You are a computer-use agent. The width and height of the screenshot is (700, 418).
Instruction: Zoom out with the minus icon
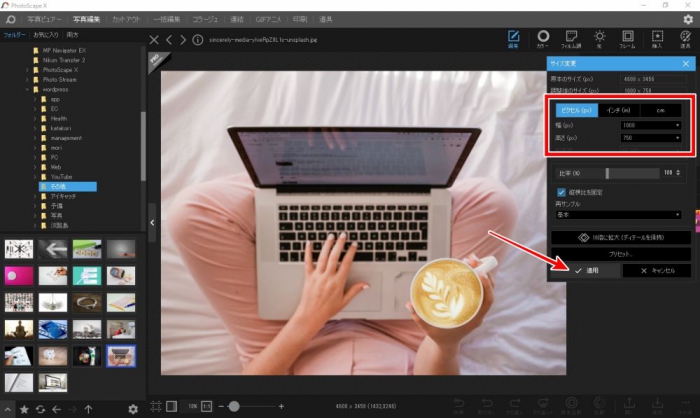tap(221, 406)
